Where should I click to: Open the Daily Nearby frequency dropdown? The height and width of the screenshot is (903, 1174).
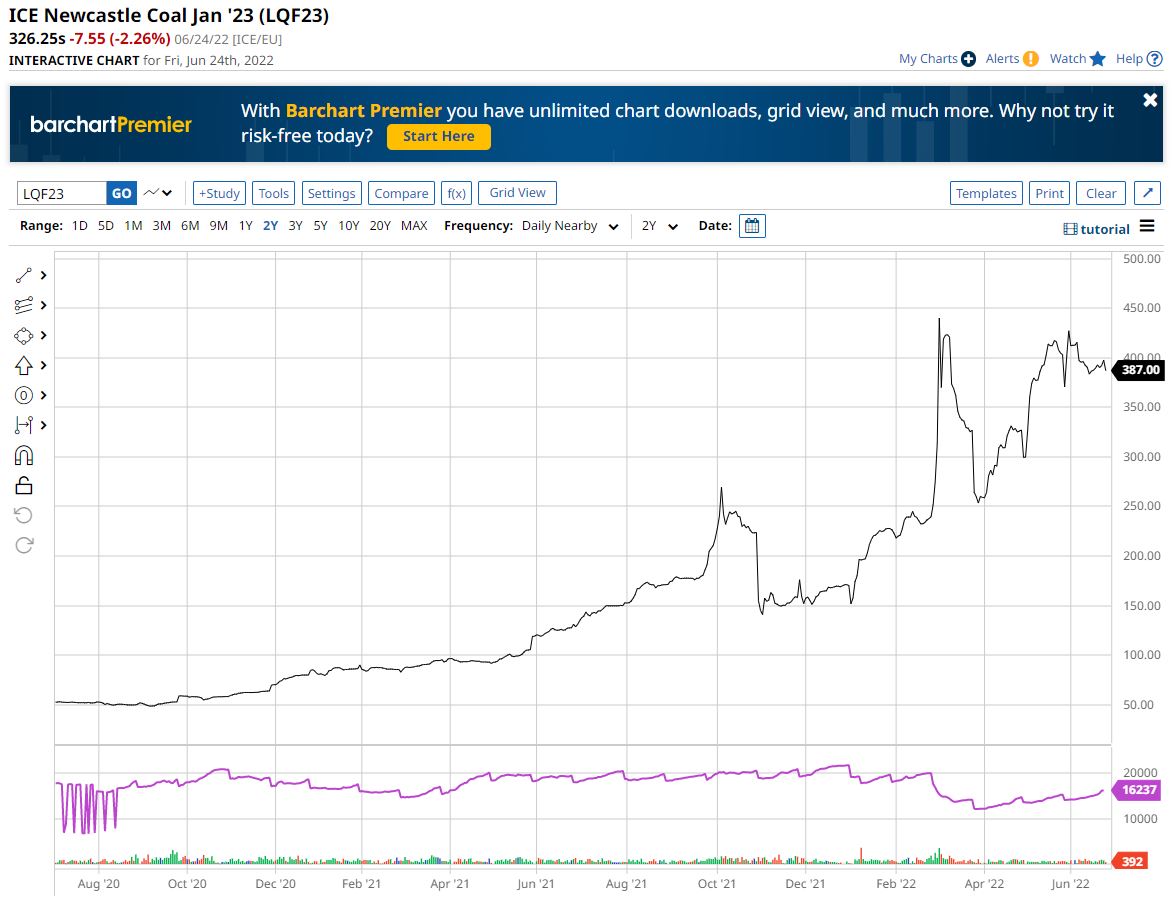pyautogui.click(x=570, y=226)
